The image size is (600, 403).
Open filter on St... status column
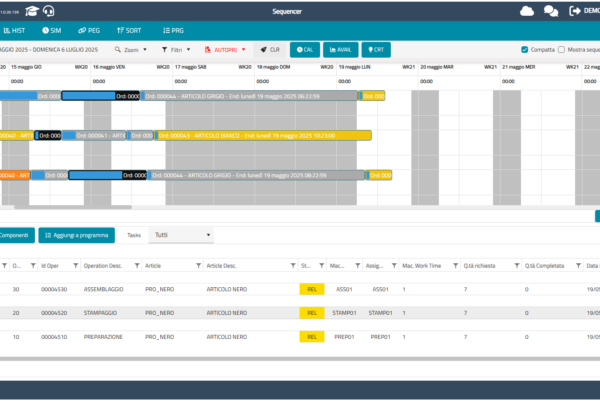pyautogui.click(x=321, y=266)
